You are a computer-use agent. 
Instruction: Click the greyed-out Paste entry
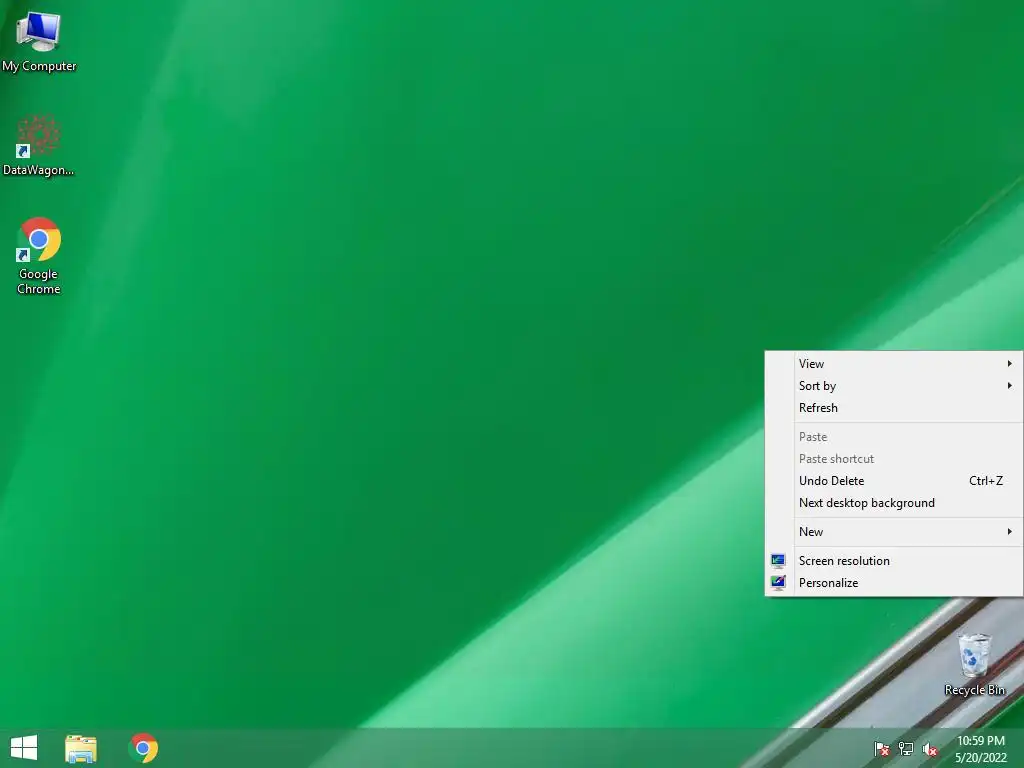893,437
